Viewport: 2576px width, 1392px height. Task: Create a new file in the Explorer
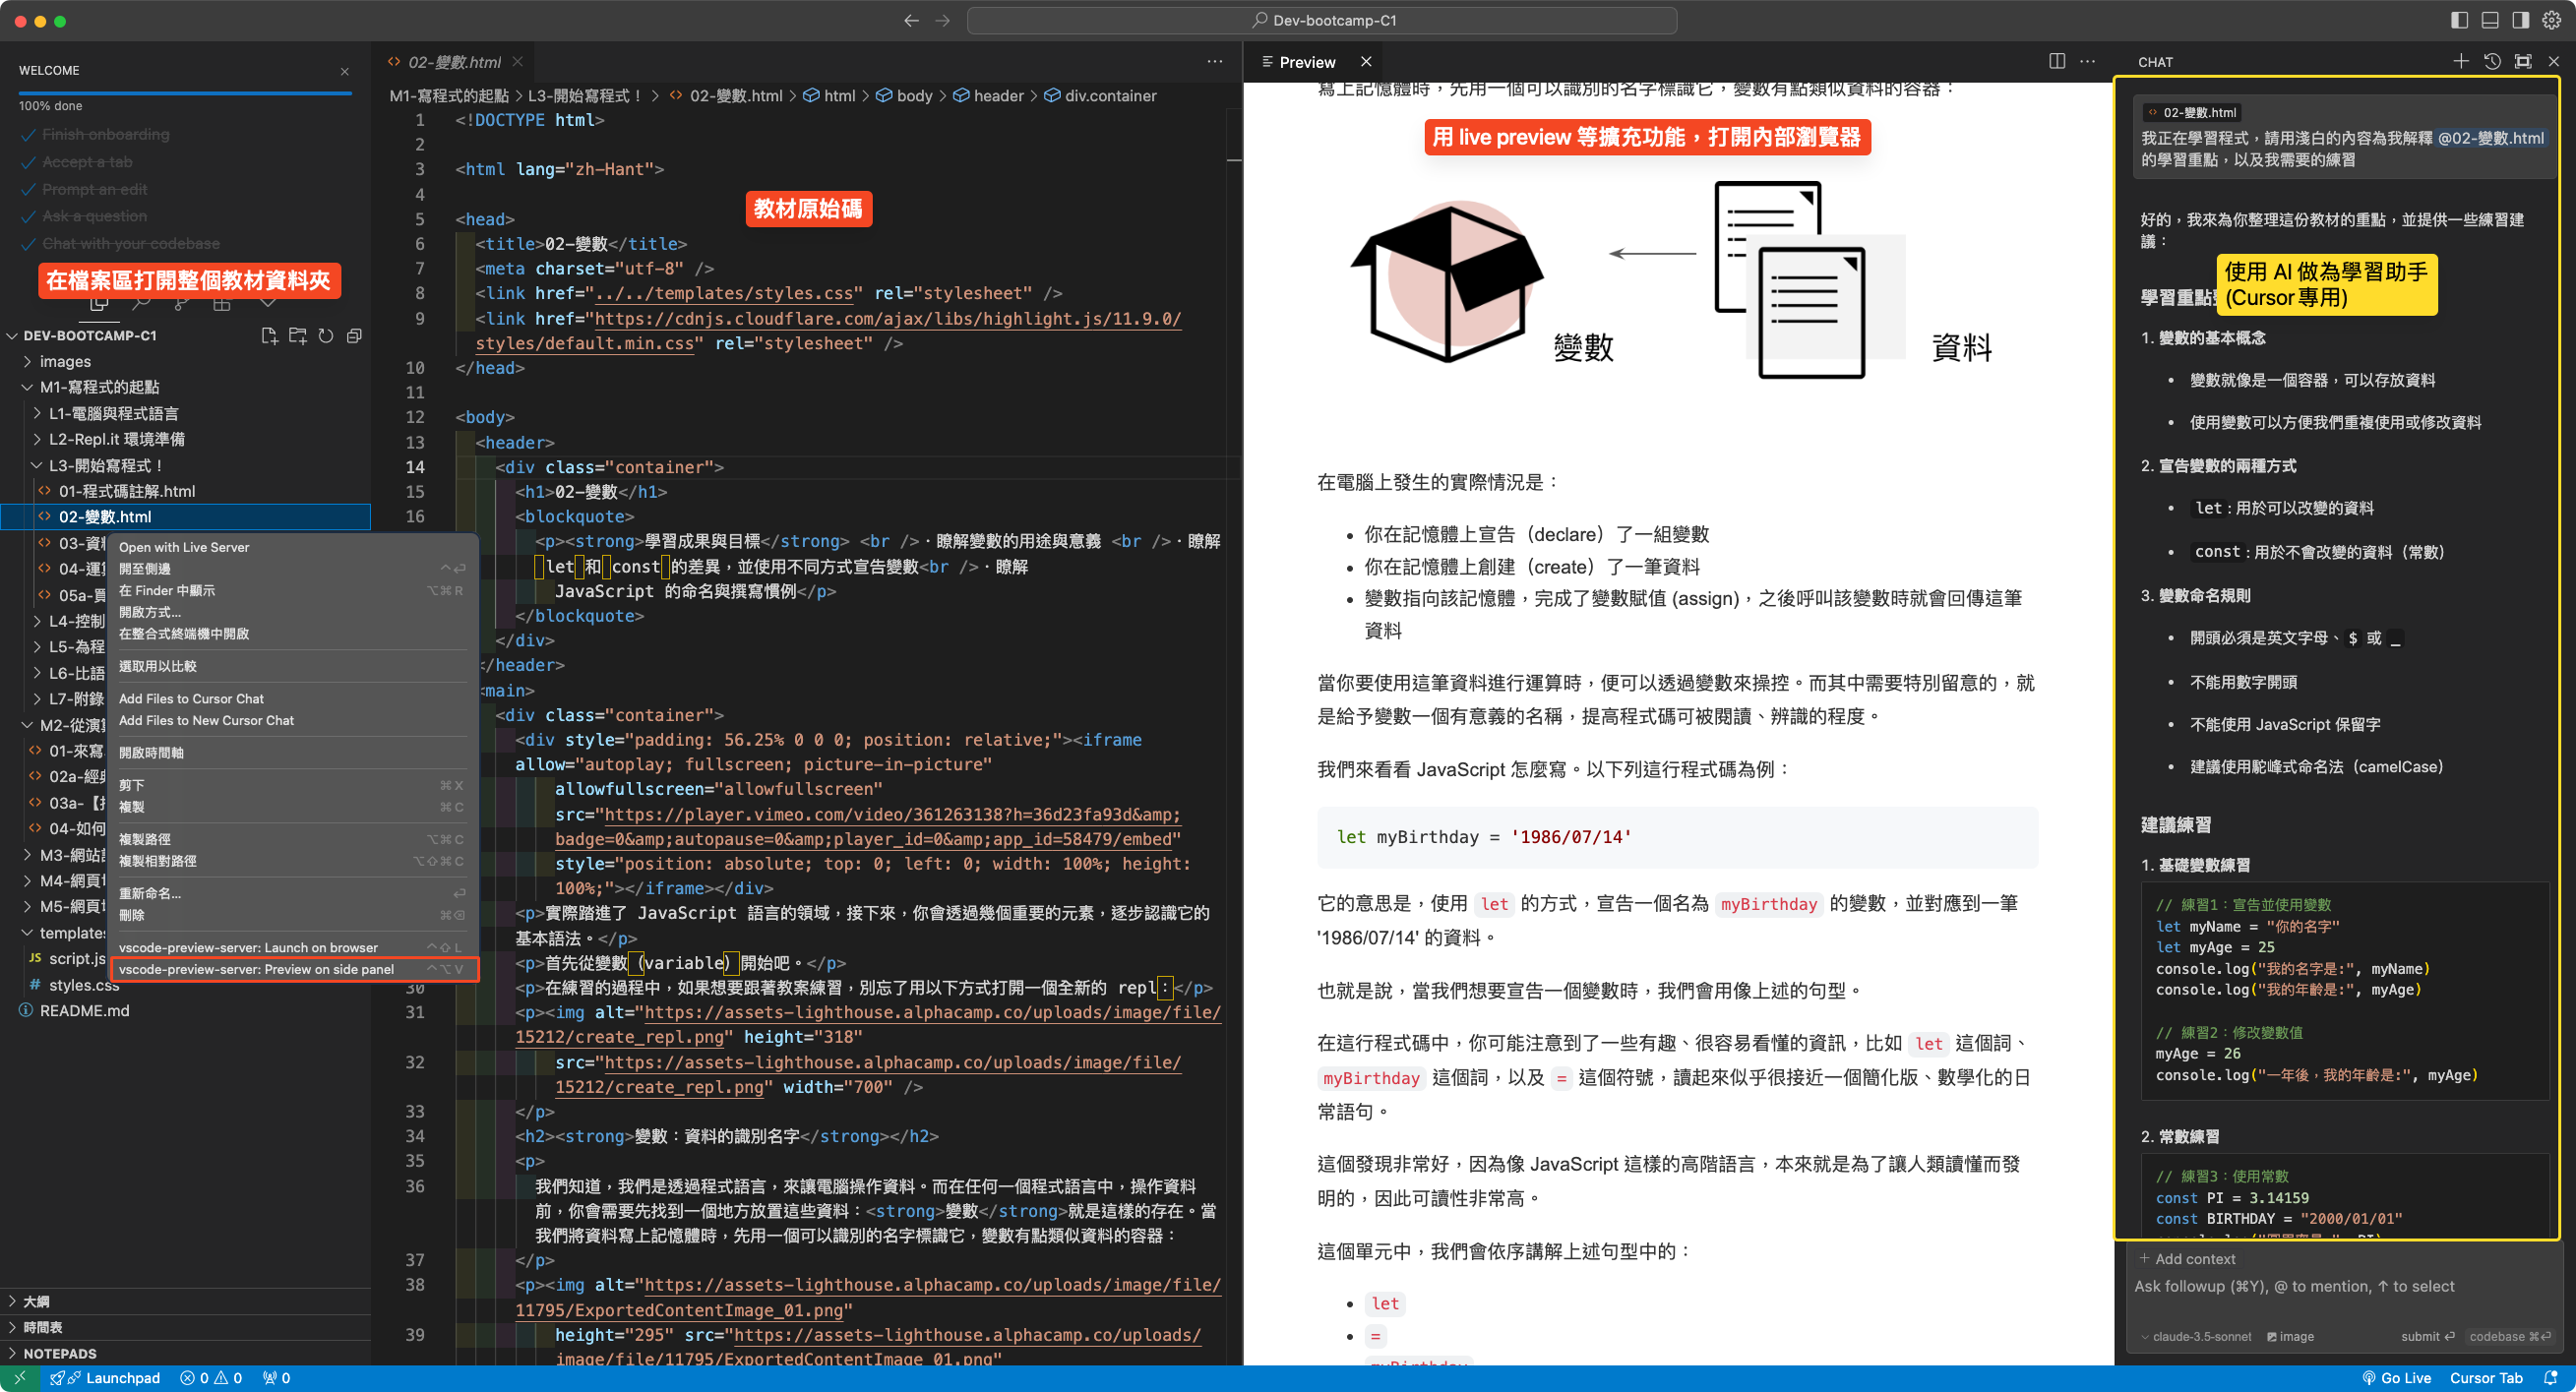pos(268,335)
